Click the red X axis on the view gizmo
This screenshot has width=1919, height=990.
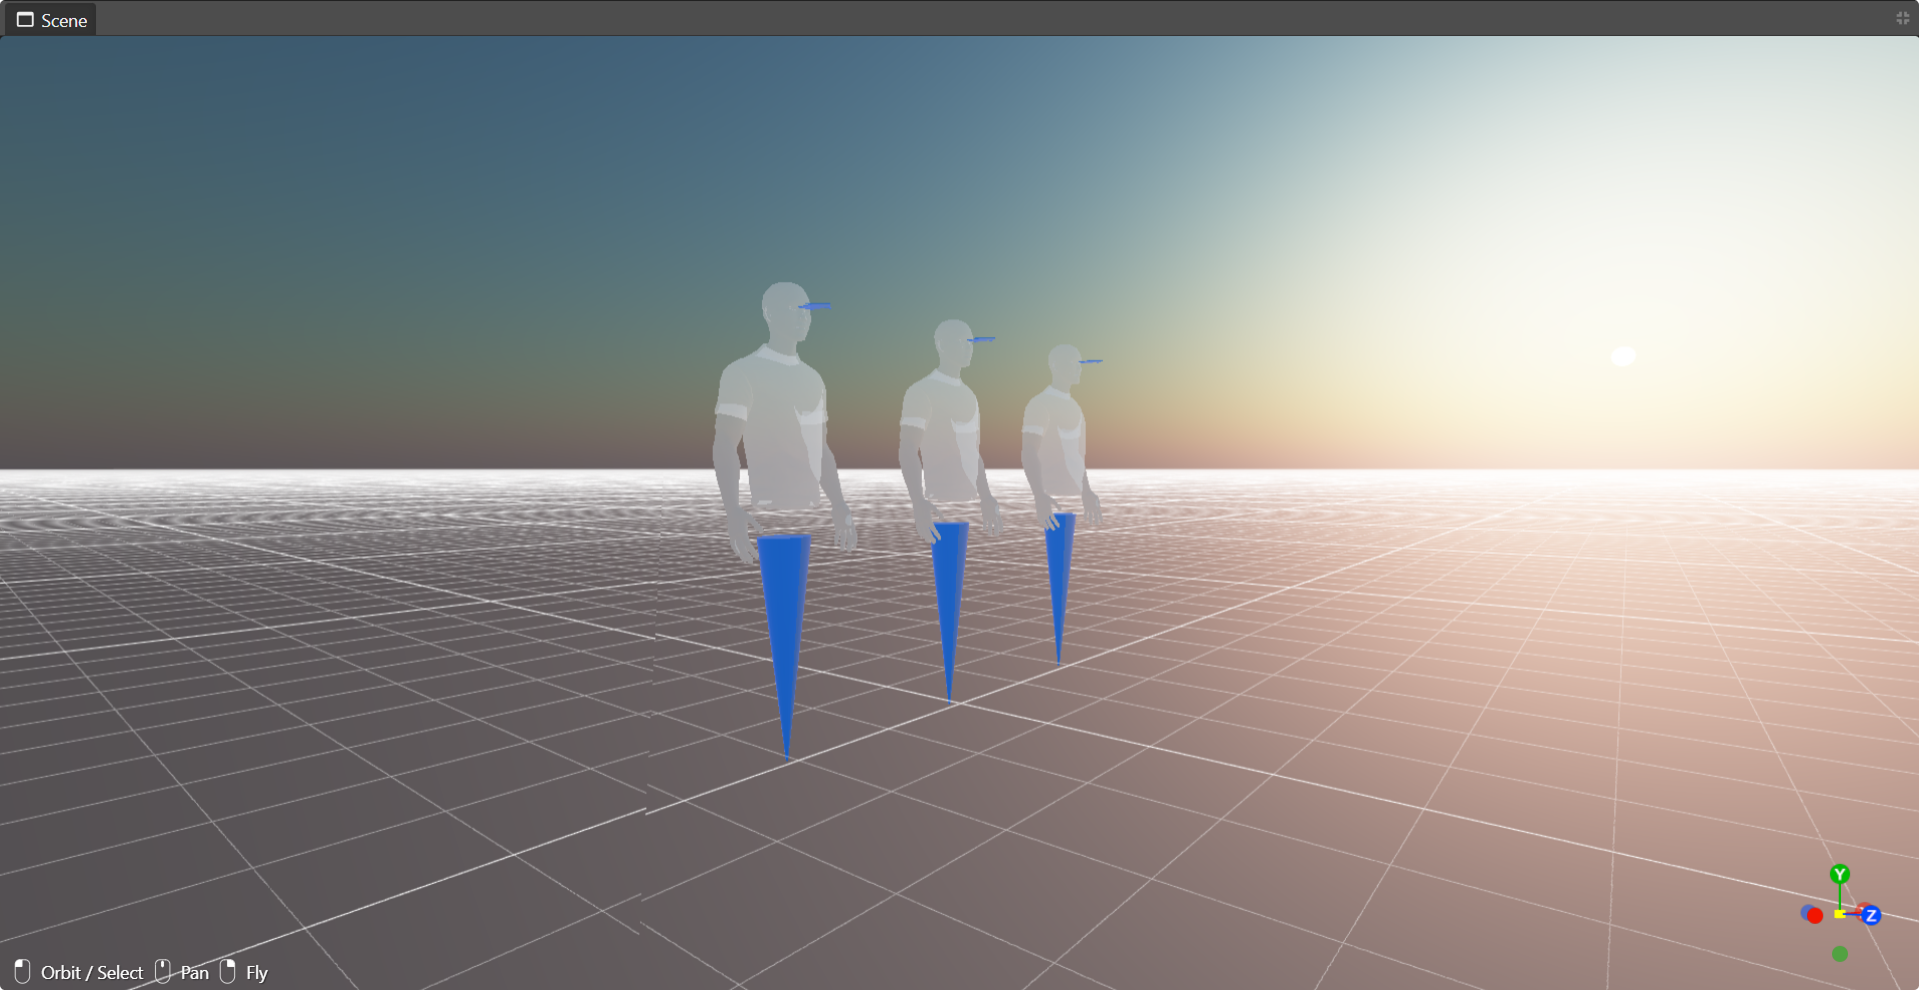pos(1815,915)
